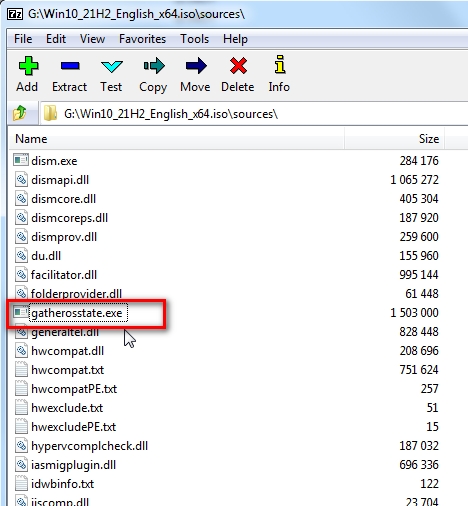Click size value 1 503 000
The image size is (468, 506).
pos(414,313)
